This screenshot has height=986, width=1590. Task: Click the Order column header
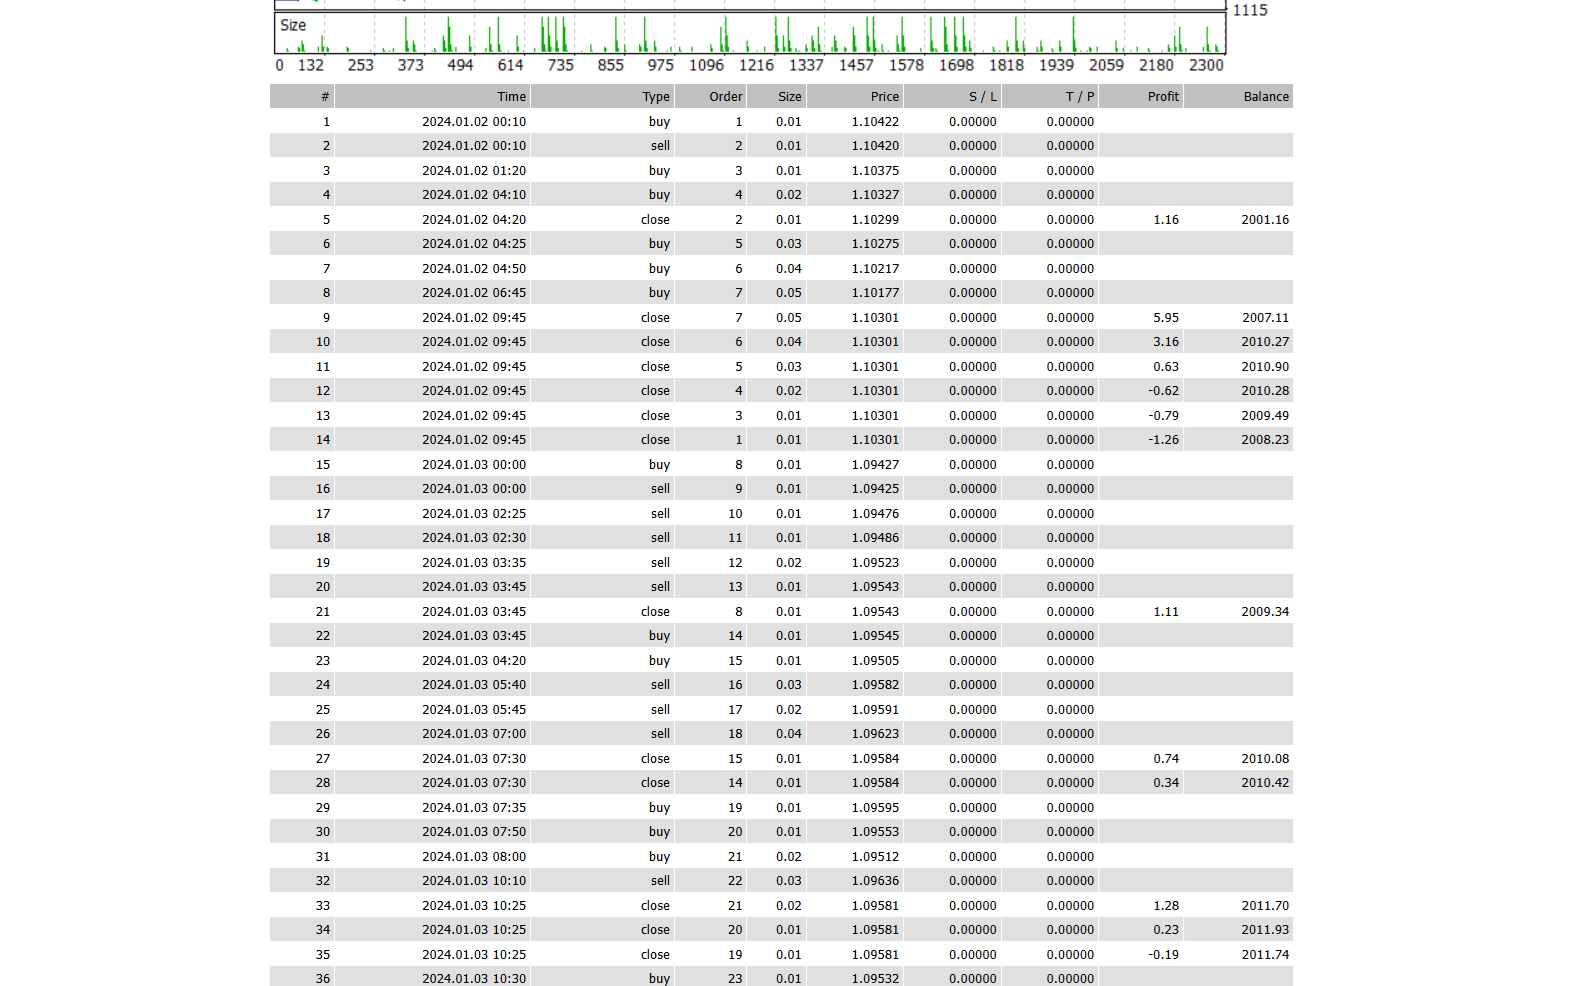click(725, 97)
